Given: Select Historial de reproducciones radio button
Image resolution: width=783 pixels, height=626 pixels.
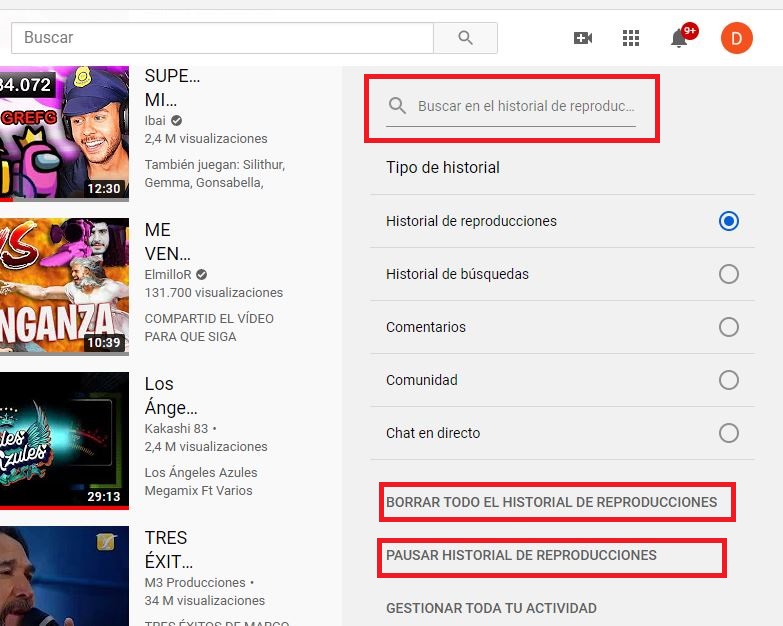Looking at the screenshot, I should (728, 221).
